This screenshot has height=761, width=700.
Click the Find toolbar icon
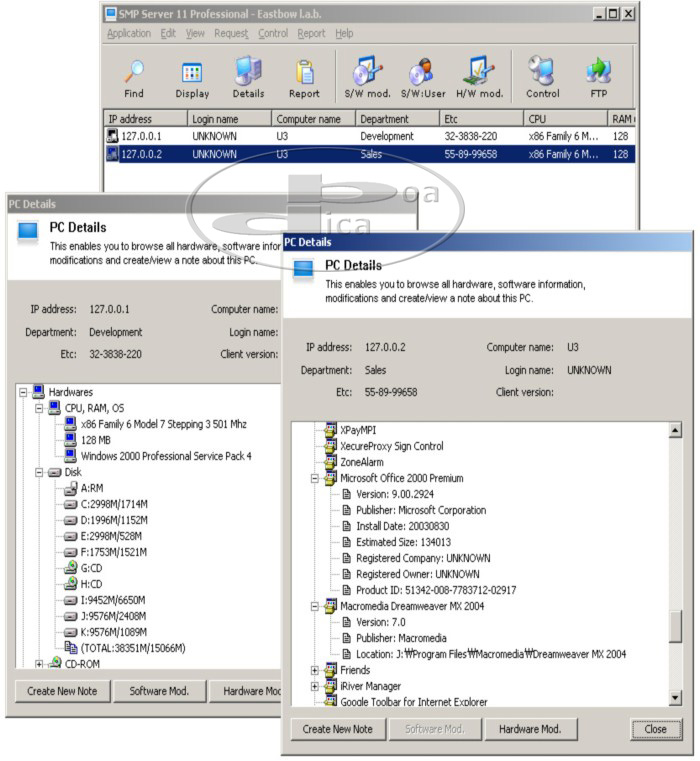134,73
